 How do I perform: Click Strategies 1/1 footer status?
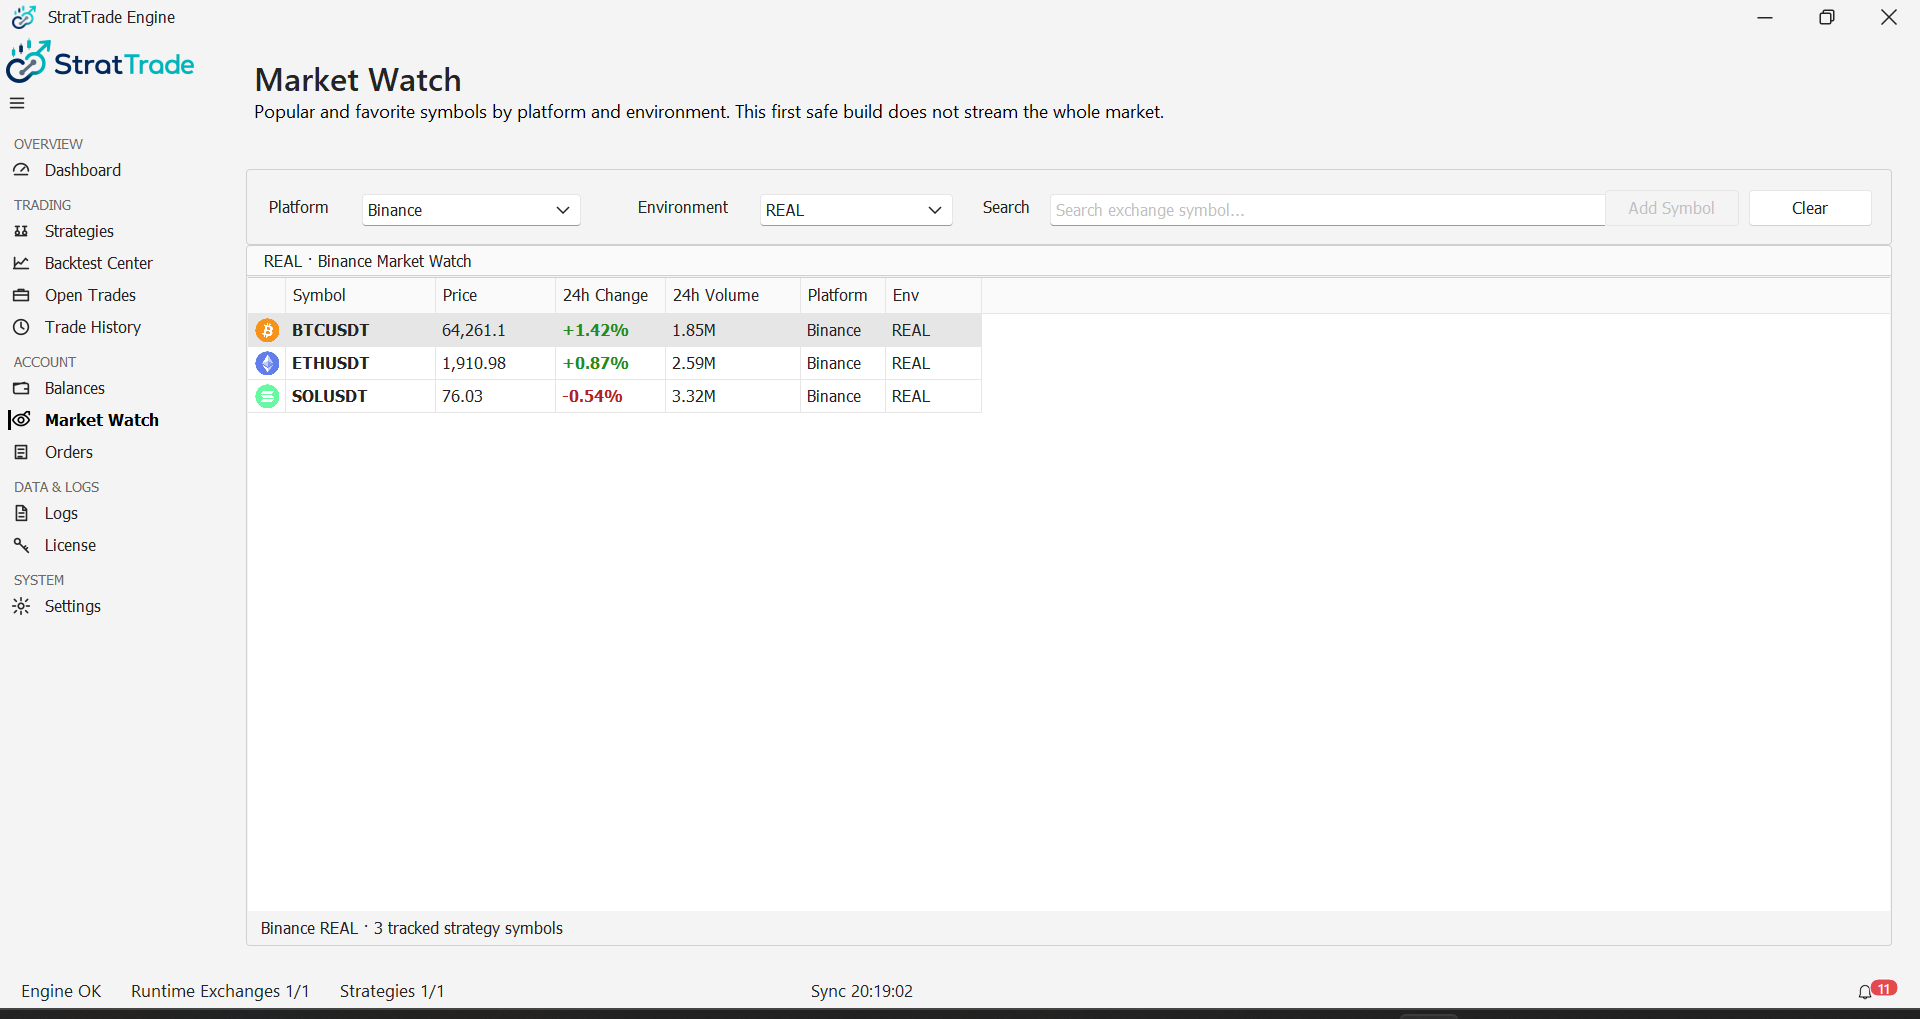tap(392, 991)
